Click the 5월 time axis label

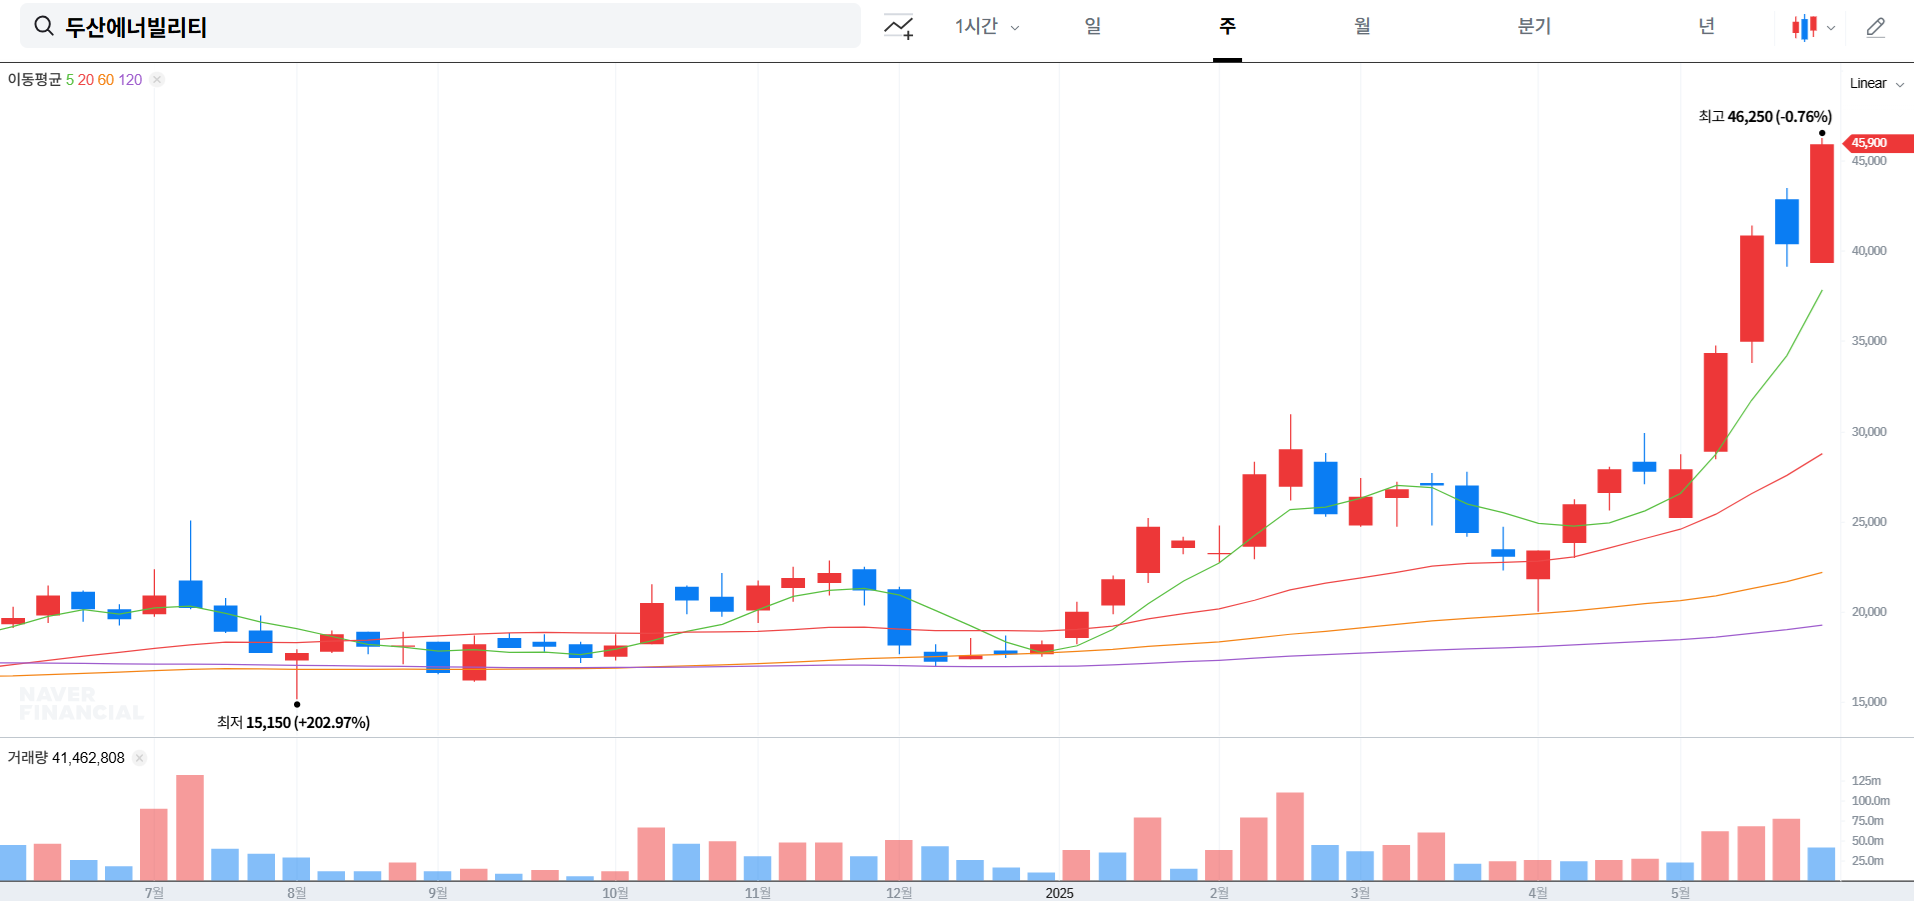coord(1680,892)
